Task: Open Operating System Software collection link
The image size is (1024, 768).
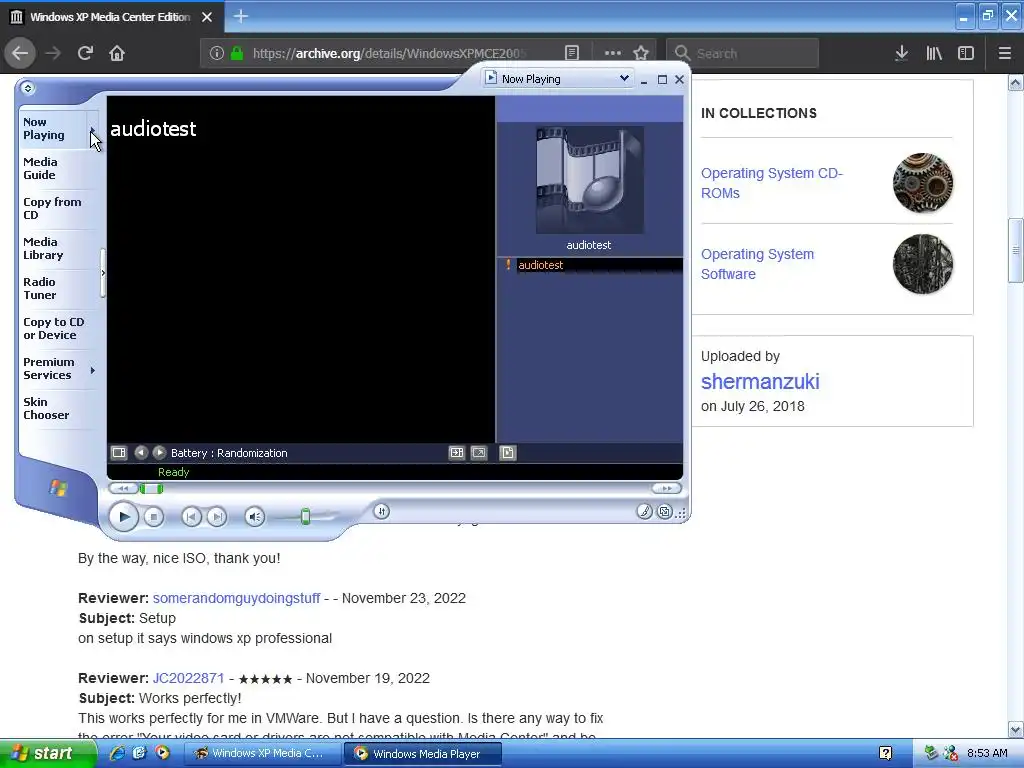Action: (x=758, y=264)
